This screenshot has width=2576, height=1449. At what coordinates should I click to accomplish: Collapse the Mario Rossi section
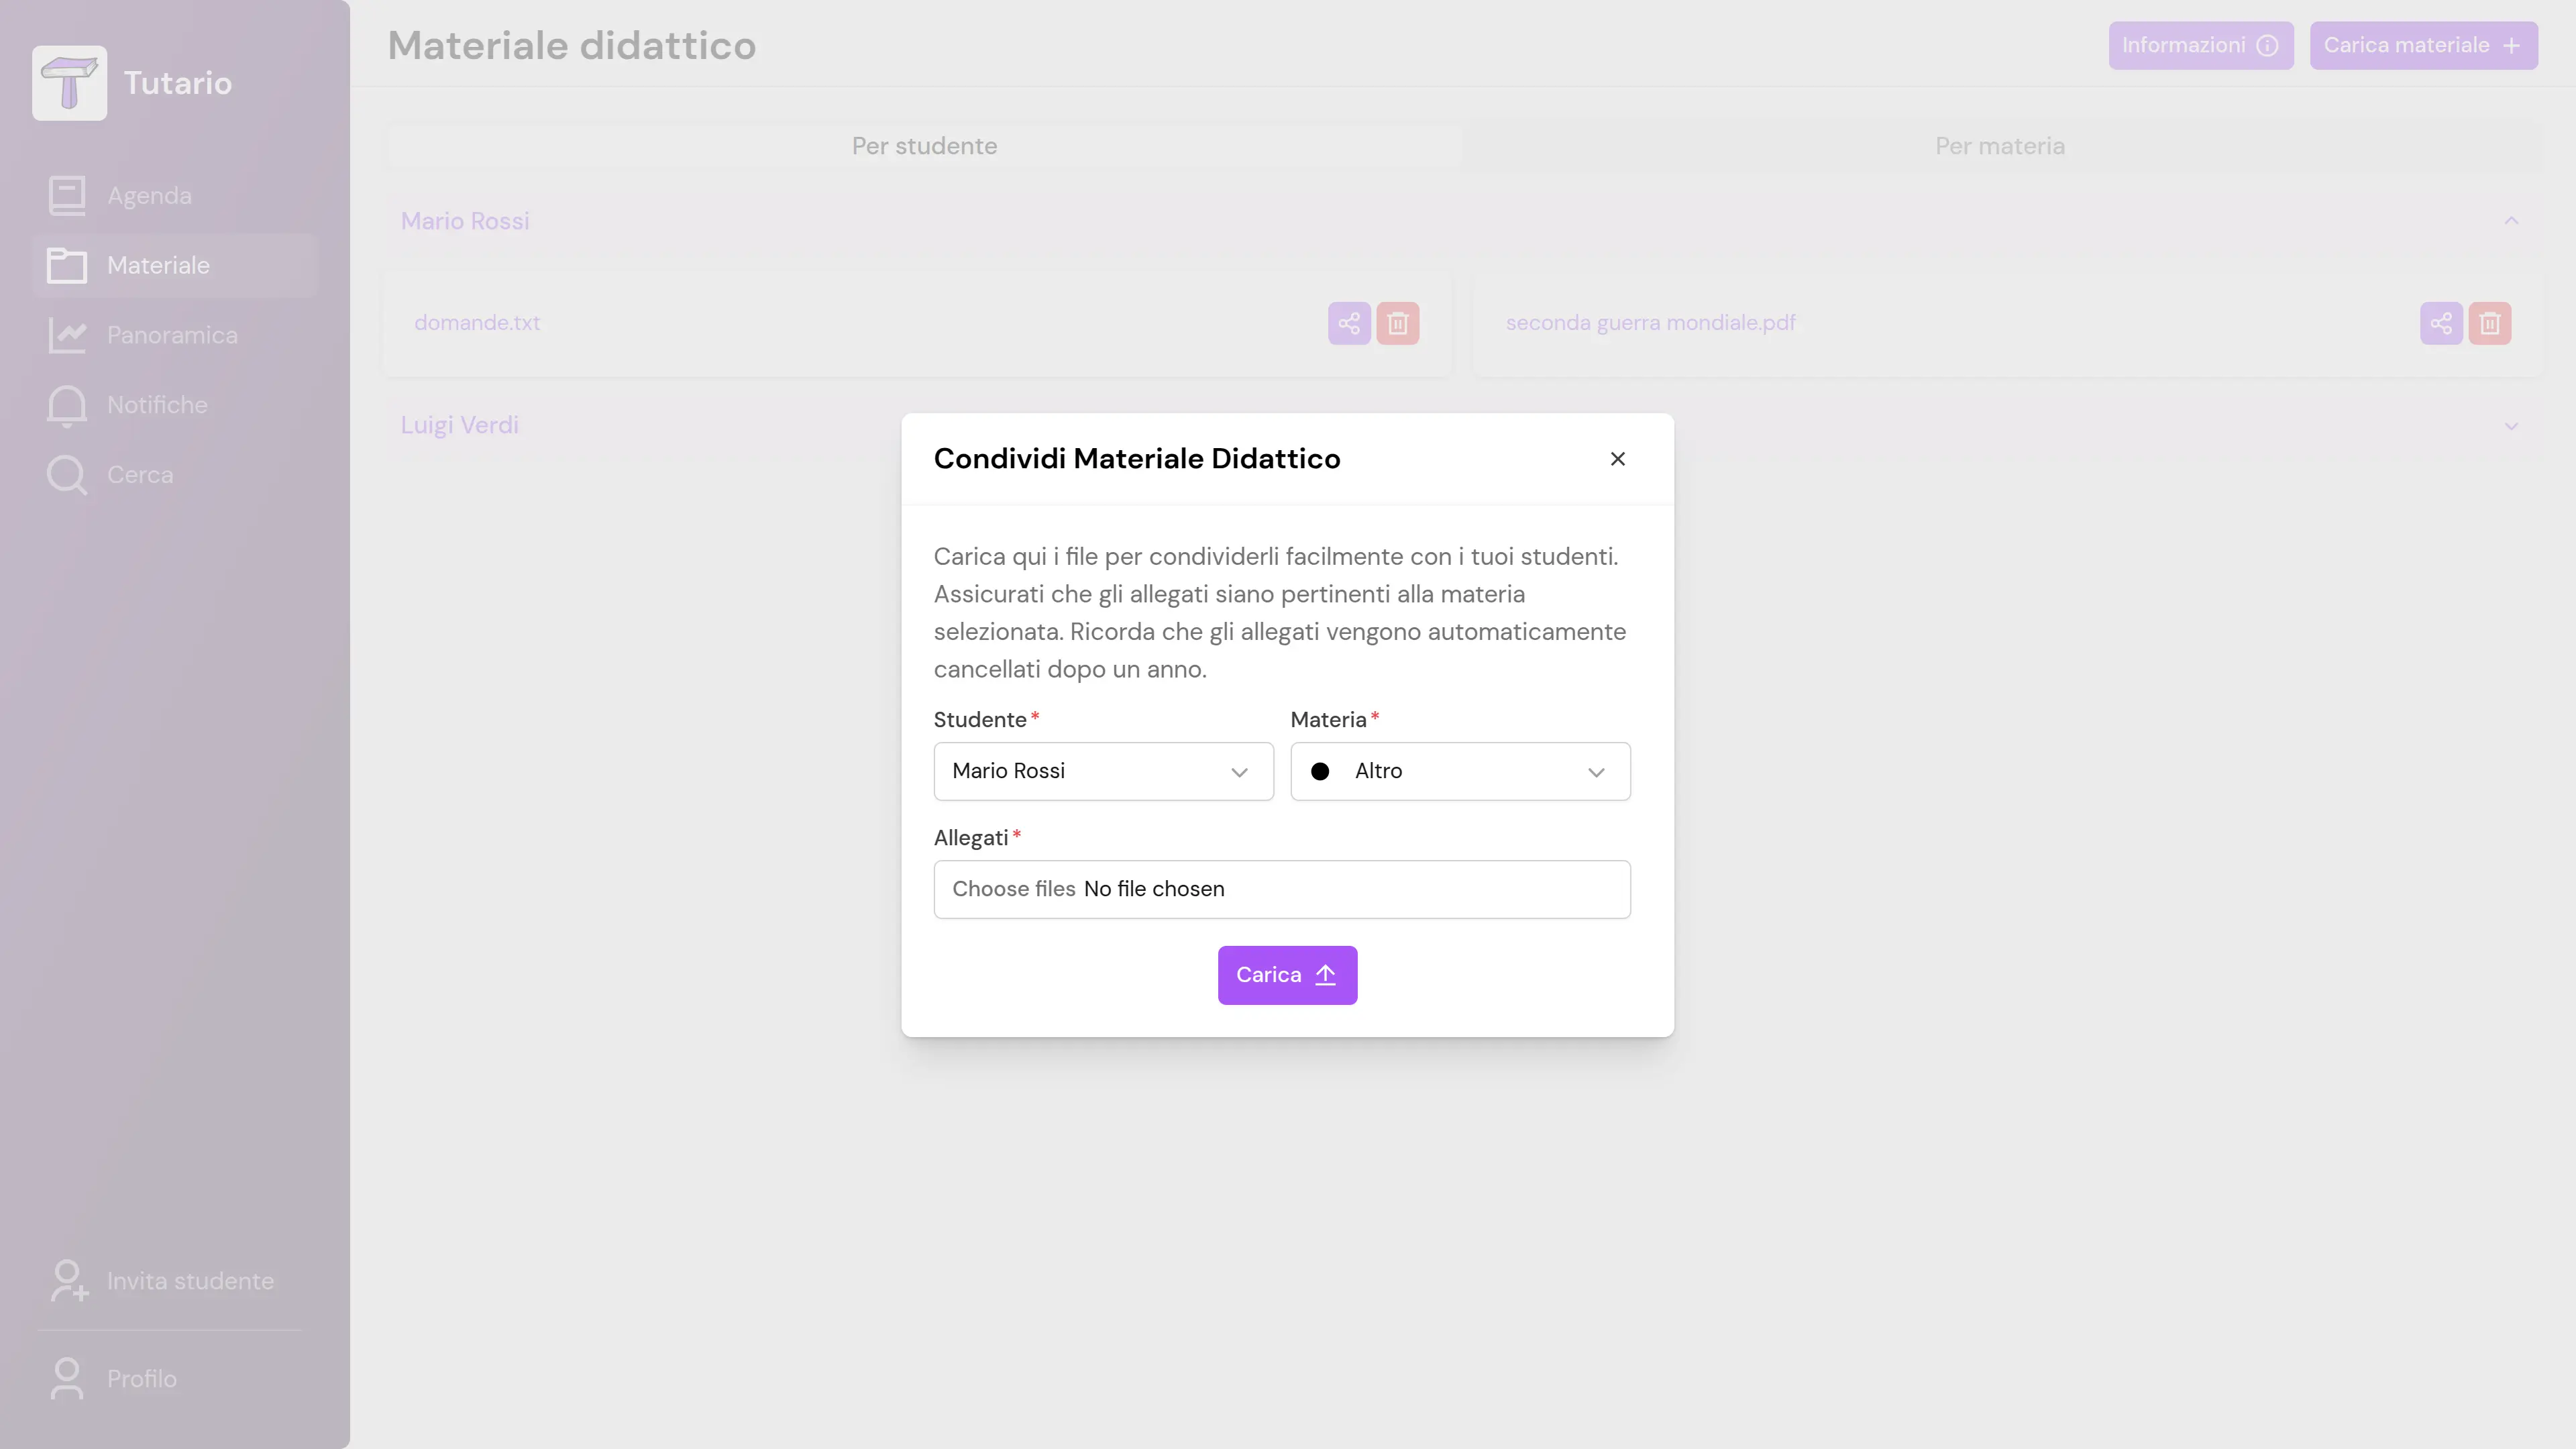tap(2510, 221)
